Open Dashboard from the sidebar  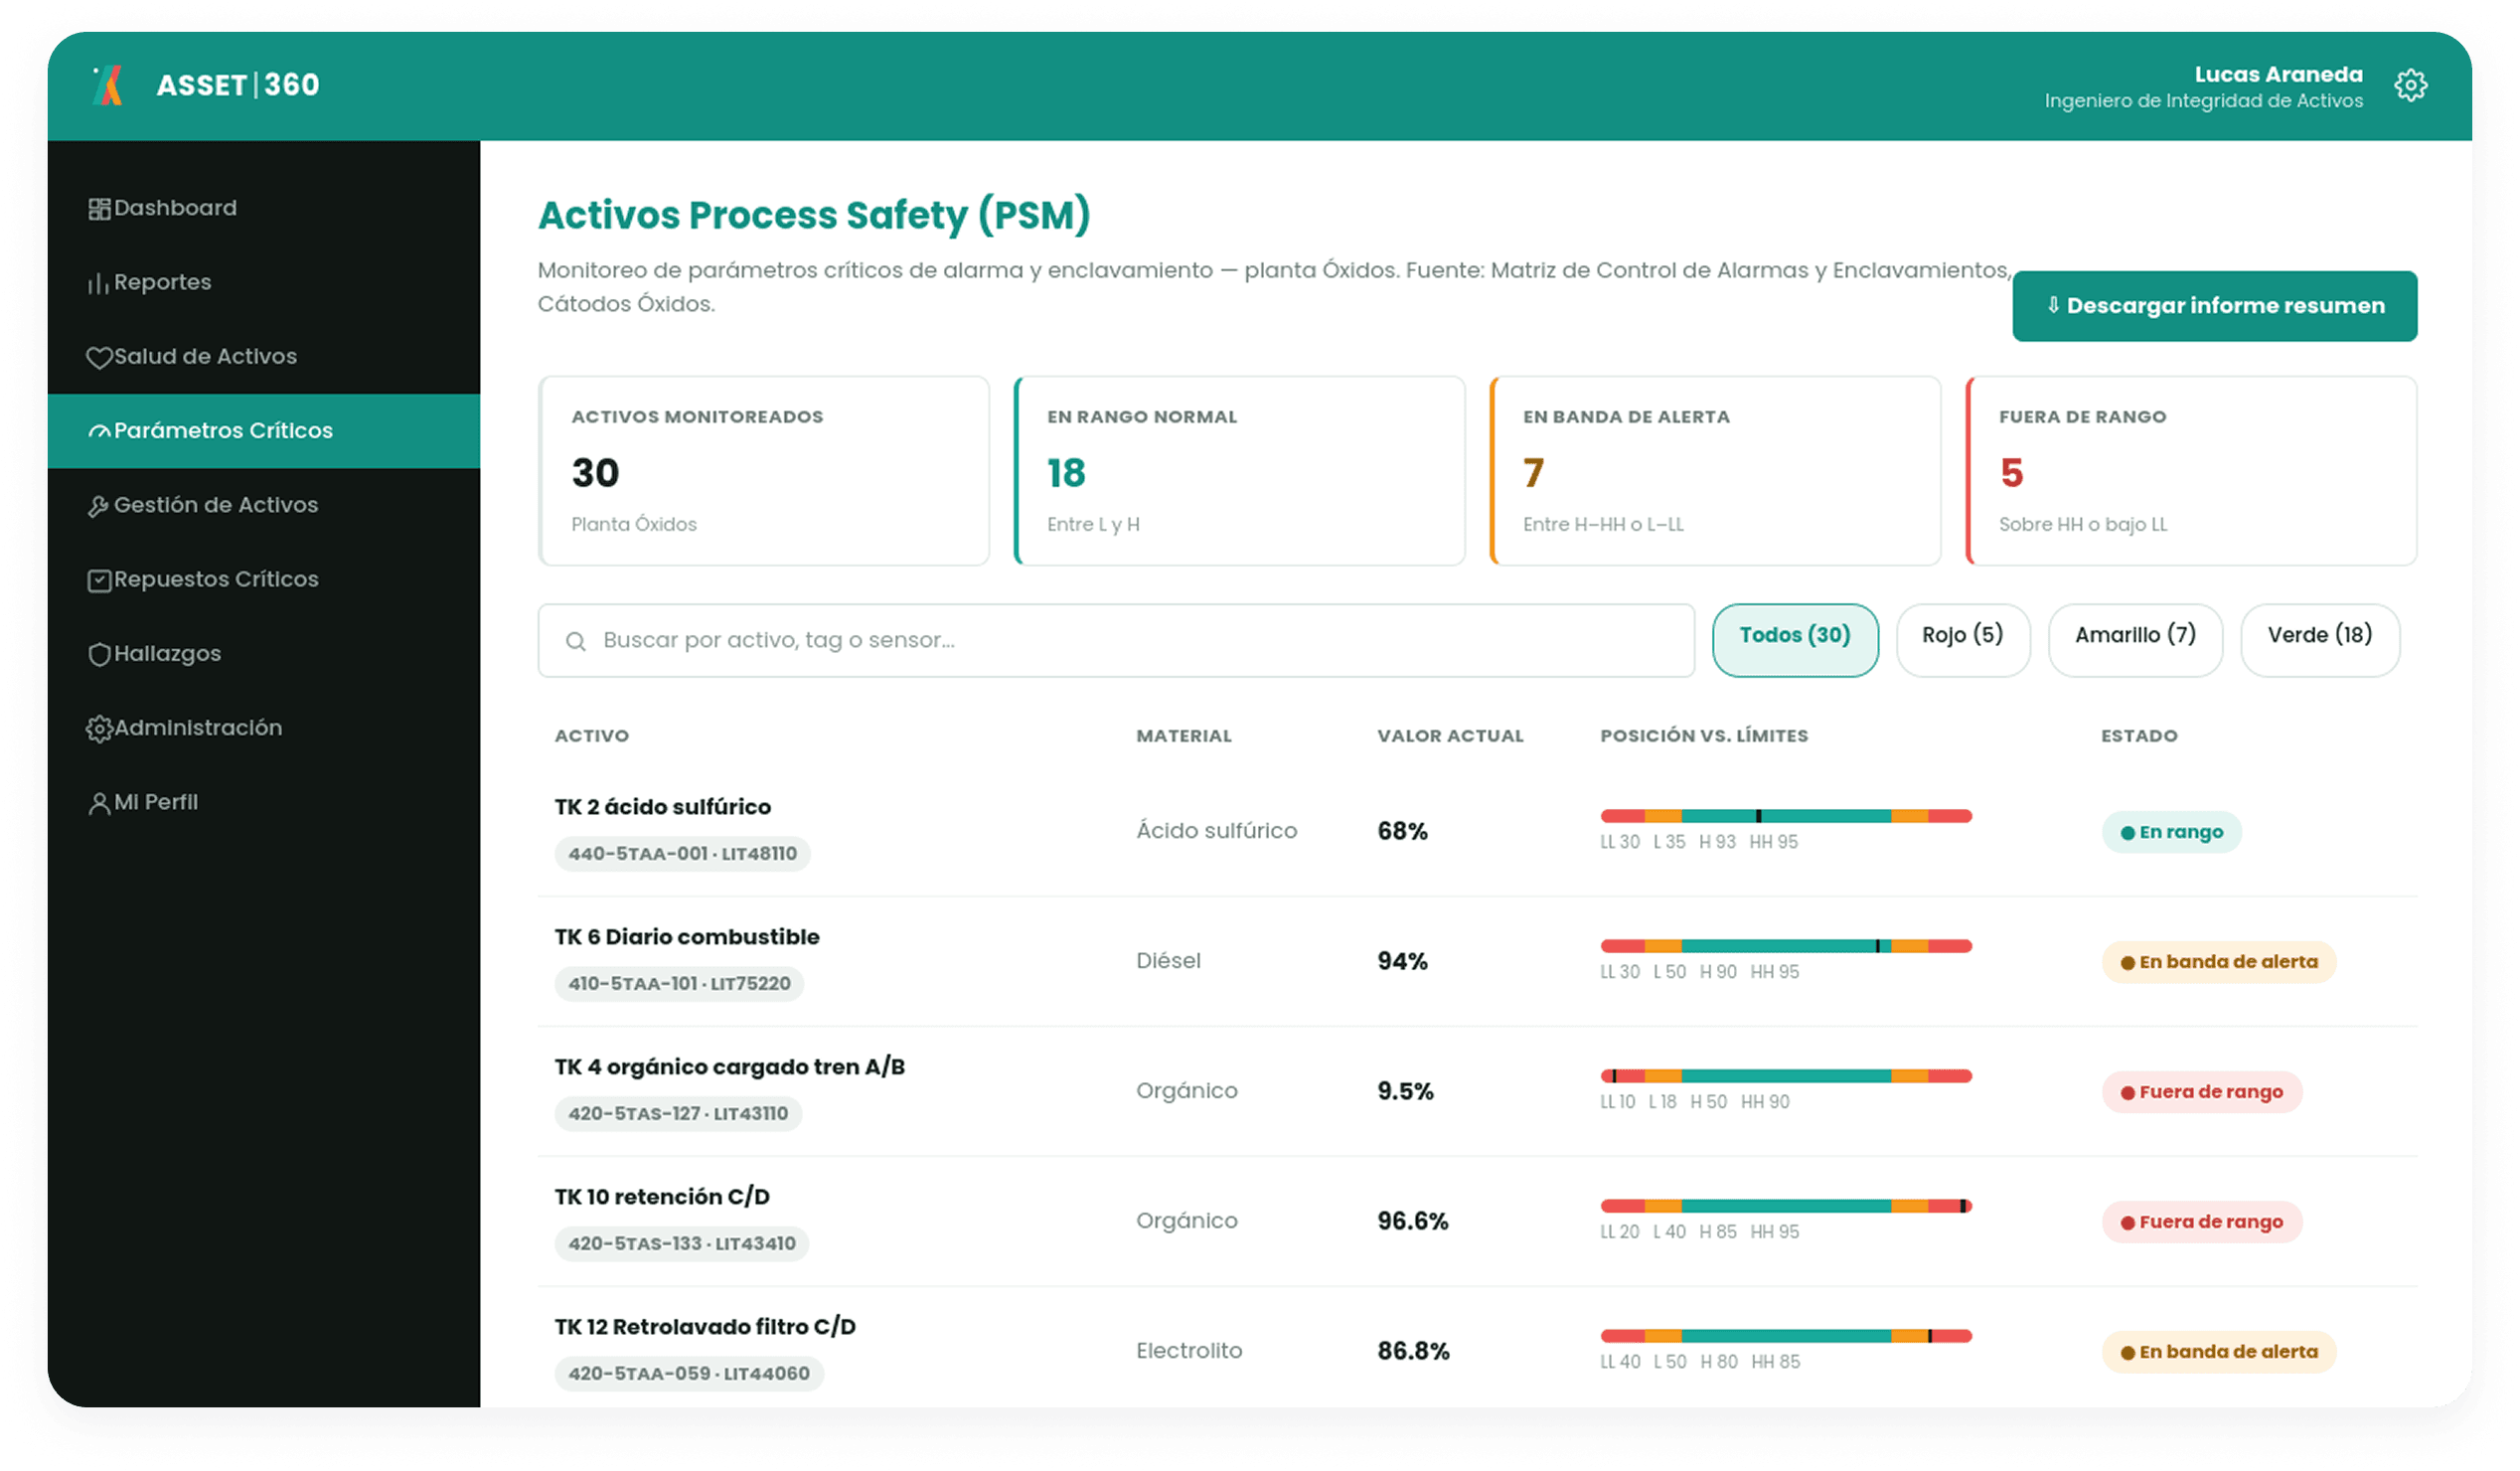pyautogui.click(x=264, y=208)
